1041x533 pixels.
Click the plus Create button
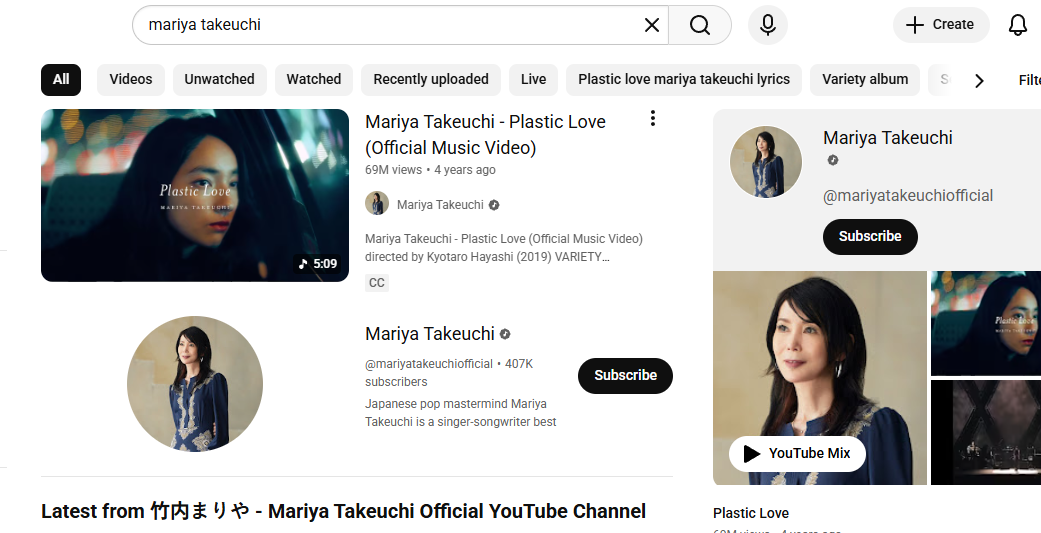pyautogui.click(x=941, y=25)
